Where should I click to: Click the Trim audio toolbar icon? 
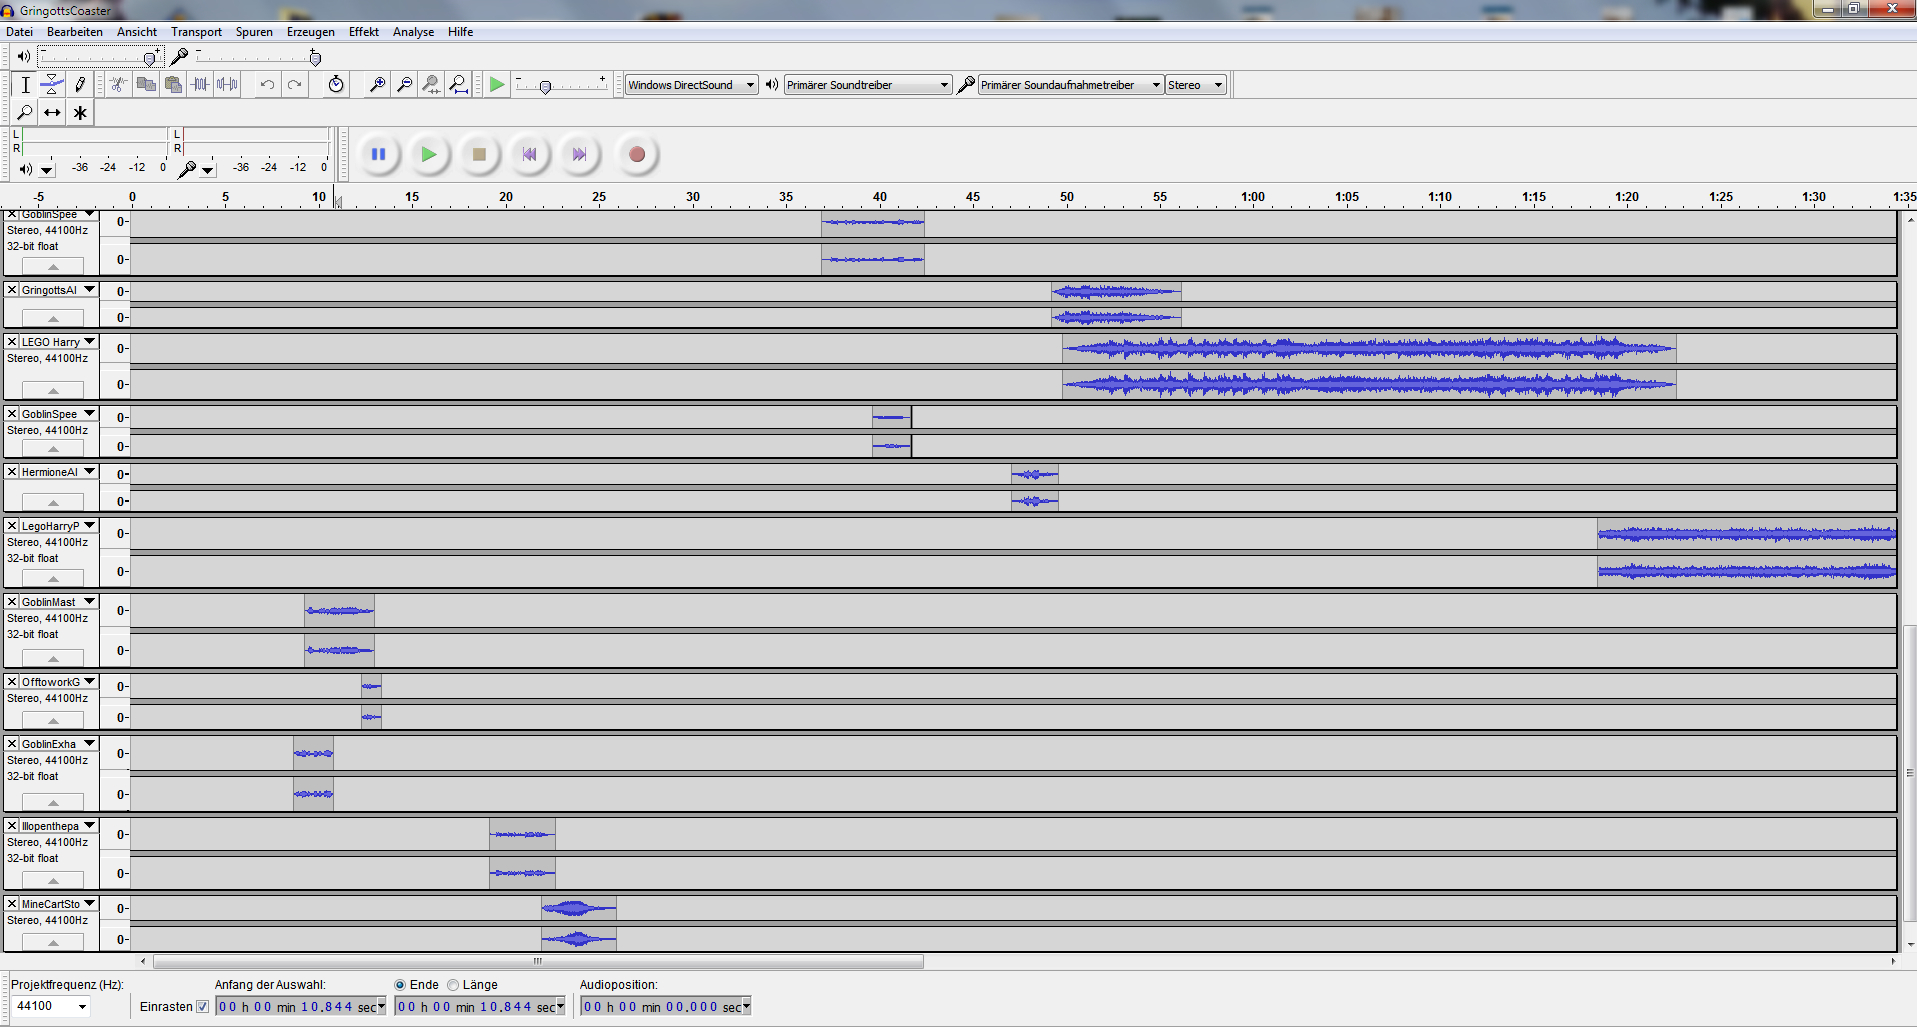pos(200,85)
